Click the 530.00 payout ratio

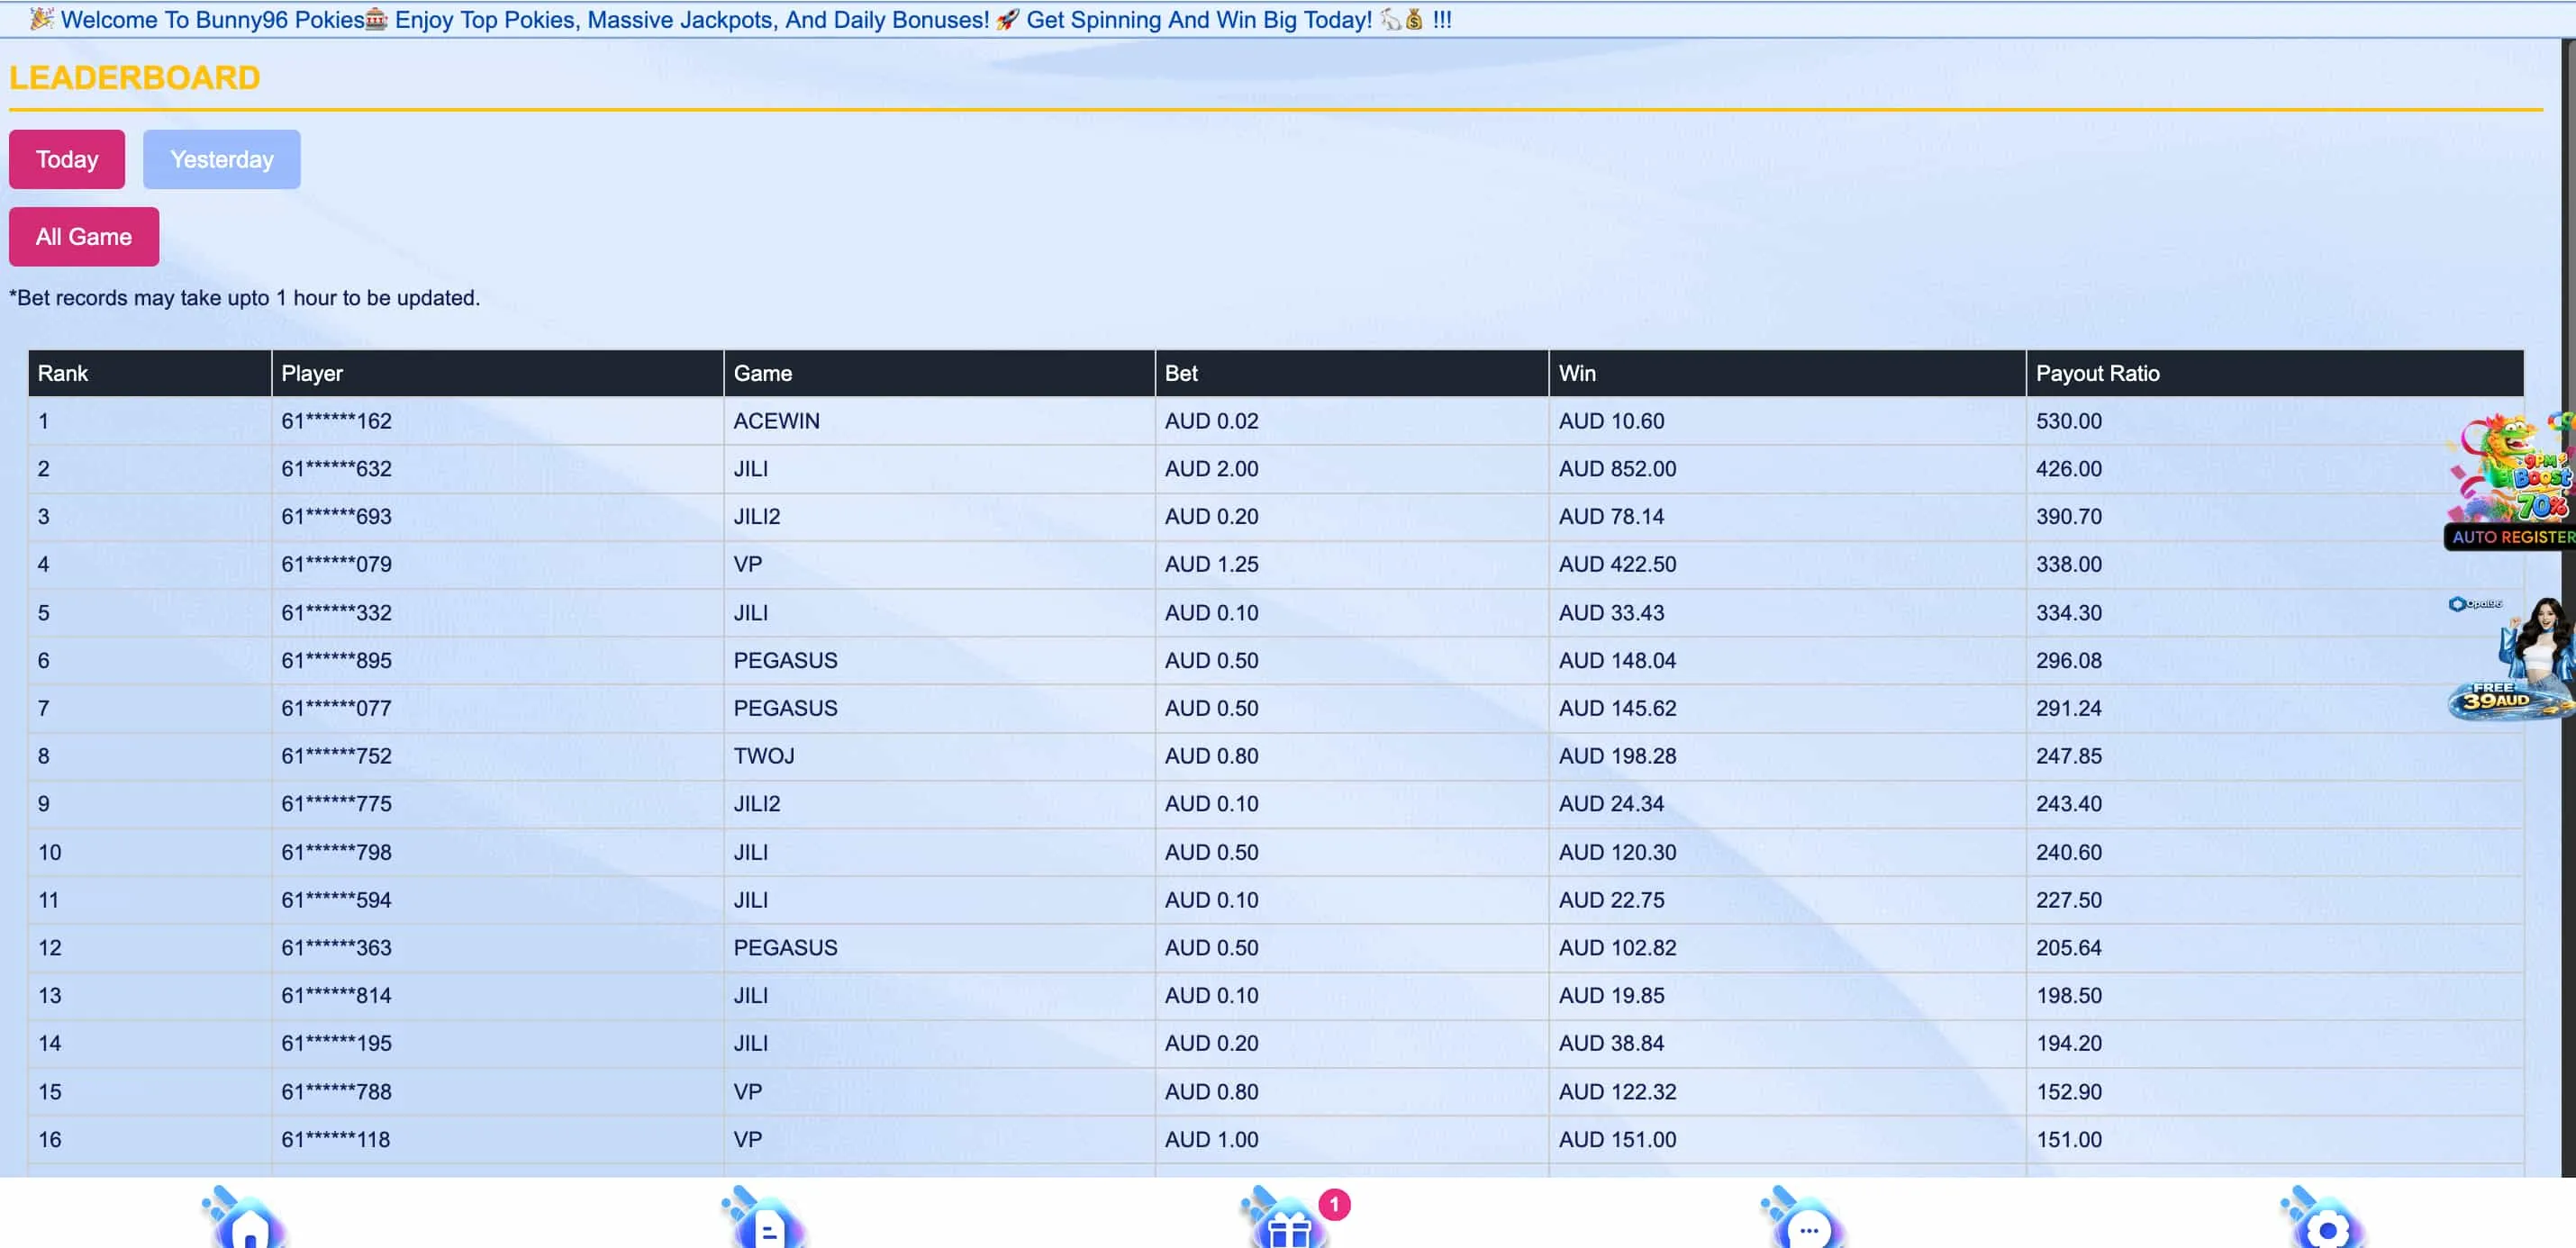point(2069,421)
